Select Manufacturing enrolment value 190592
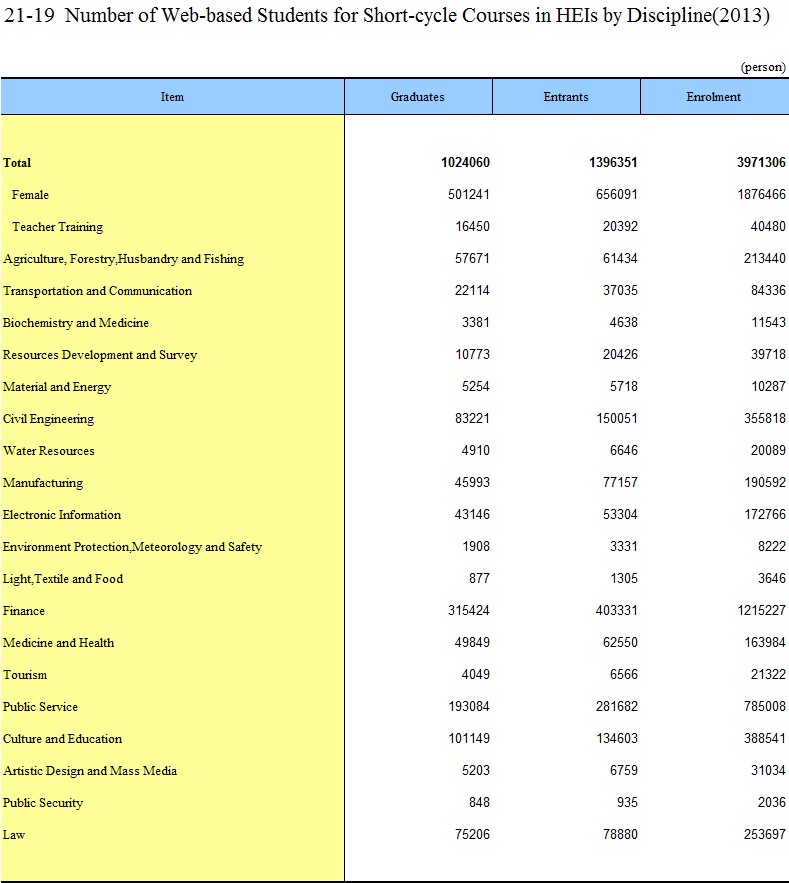This screenshot has width=789, height=883. click(x=765, y=483)
